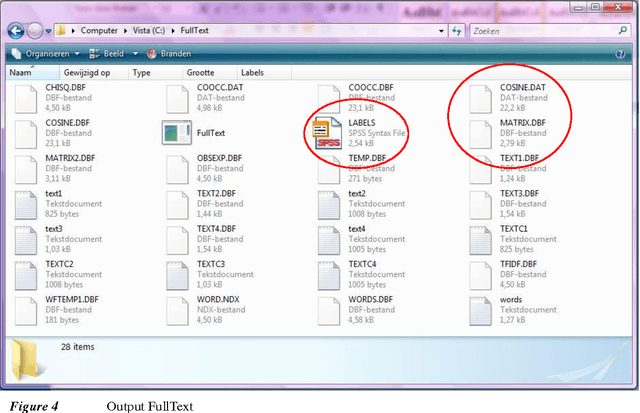
Task: Click the Back navigation arrow
Action: [17, 31]
